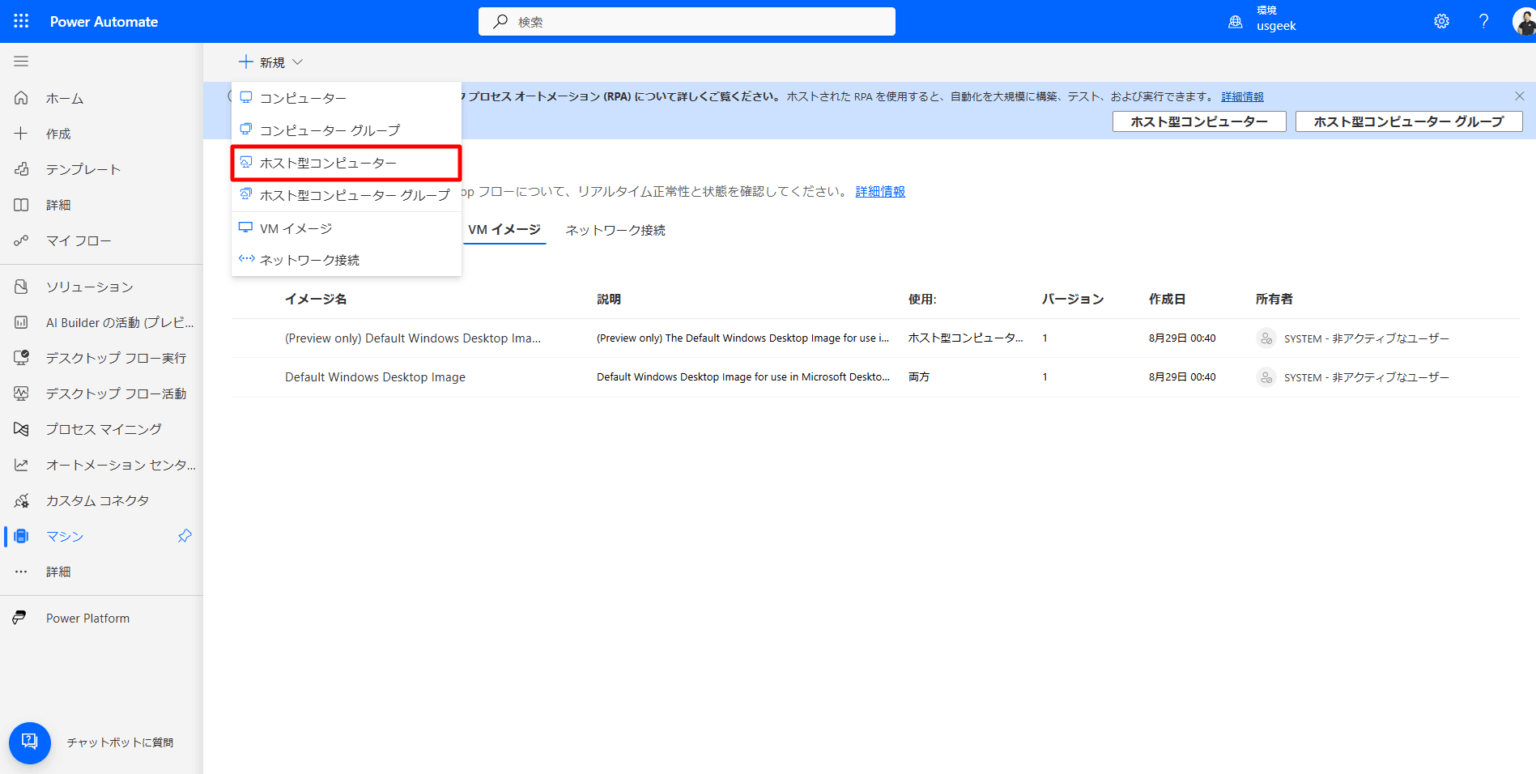
Task: Unpin マシン from the sidebar
Action: [184, 536]
